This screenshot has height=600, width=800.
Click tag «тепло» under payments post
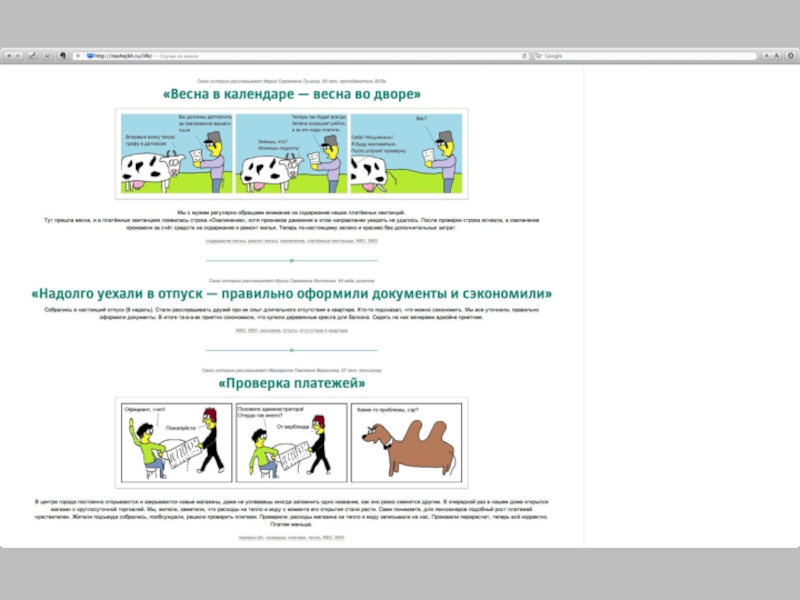point(314,537)
